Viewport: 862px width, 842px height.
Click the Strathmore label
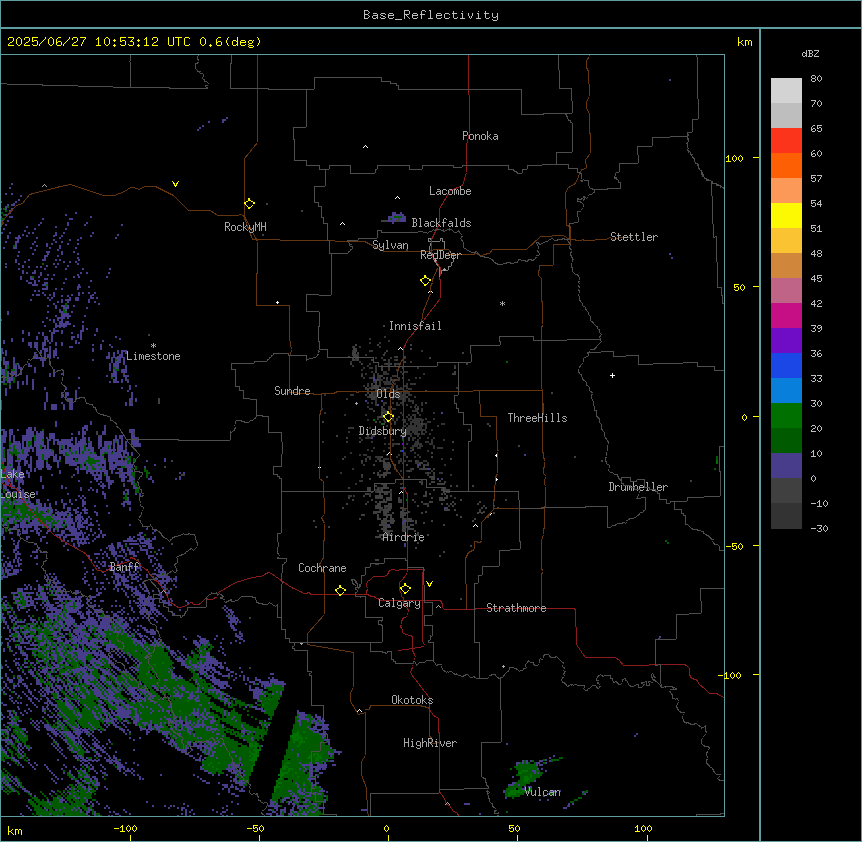(x=516, y=608)
